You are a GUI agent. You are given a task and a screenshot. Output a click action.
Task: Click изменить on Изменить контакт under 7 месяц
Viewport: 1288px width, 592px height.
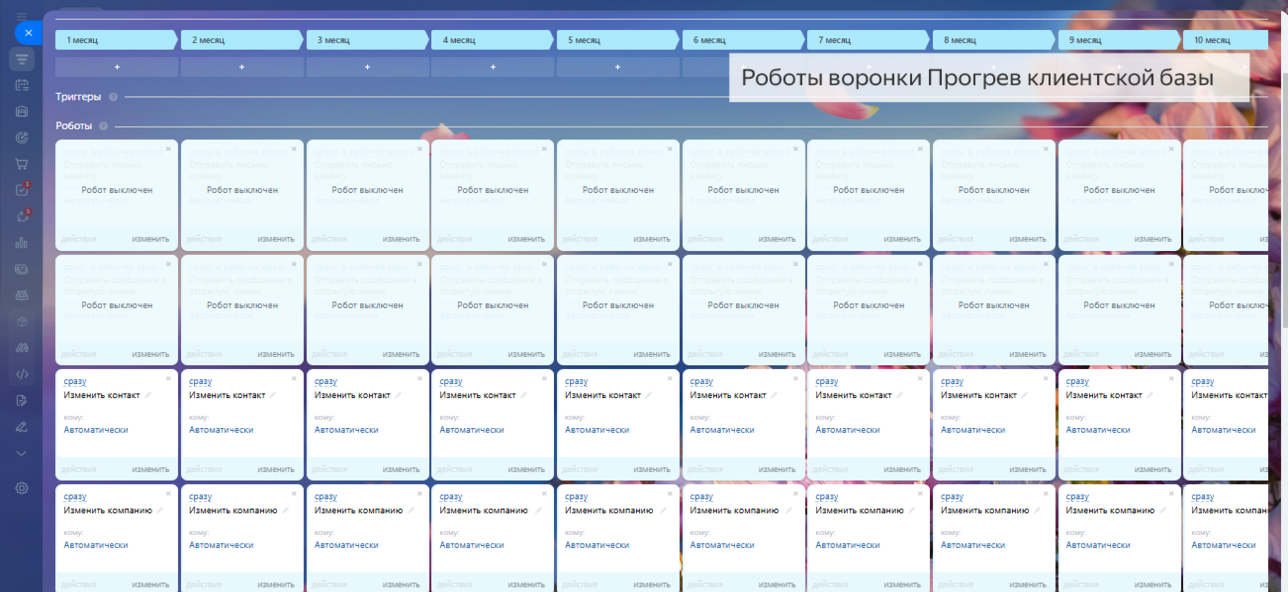[x=902, y=469]
